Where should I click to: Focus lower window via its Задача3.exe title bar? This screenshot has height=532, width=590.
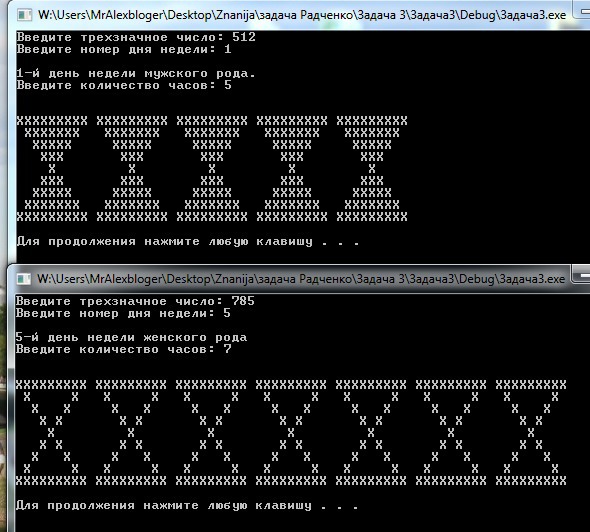click(x=301, y=279)
